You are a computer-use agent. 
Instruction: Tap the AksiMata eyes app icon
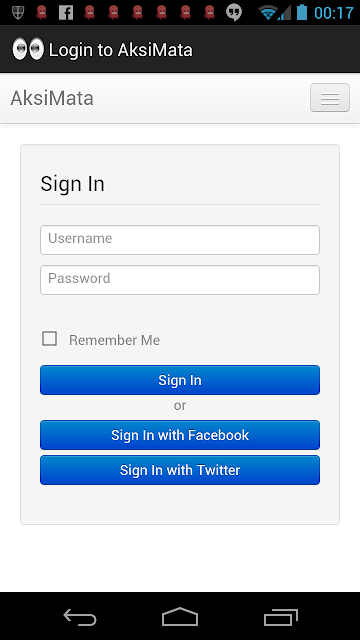point(28,49)
